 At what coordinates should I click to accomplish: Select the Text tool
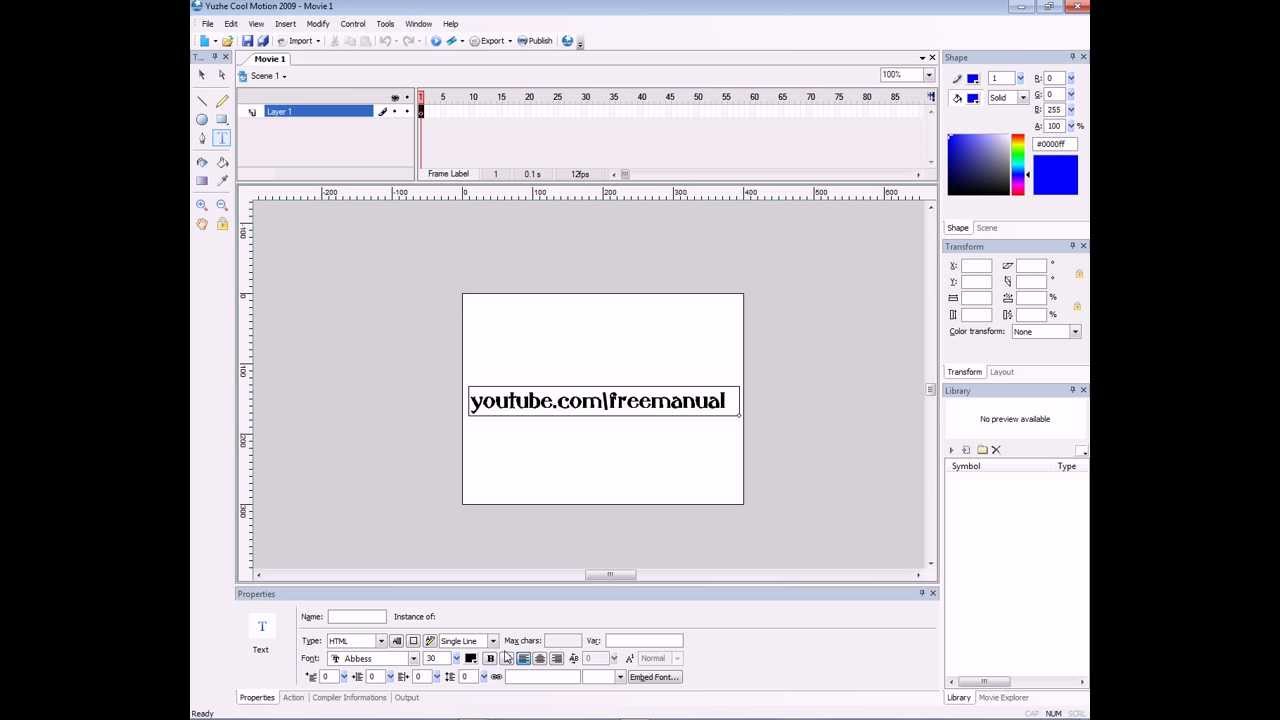222,138
